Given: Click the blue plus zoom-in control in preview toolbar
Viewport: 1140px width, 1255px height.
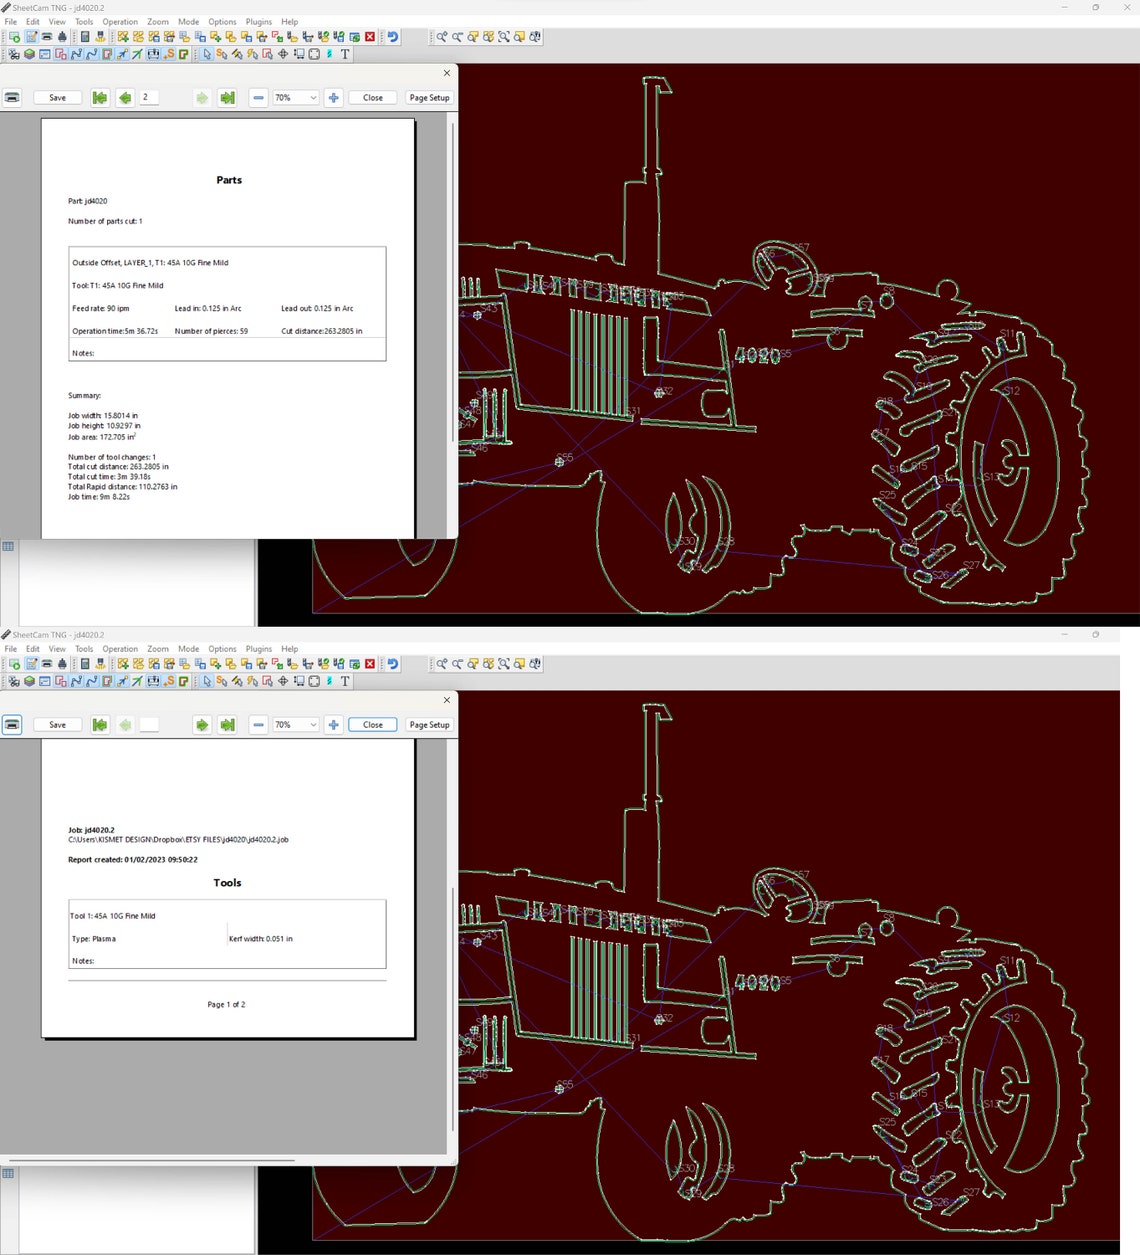Looking at the screenshot, I should click(334, 97).
